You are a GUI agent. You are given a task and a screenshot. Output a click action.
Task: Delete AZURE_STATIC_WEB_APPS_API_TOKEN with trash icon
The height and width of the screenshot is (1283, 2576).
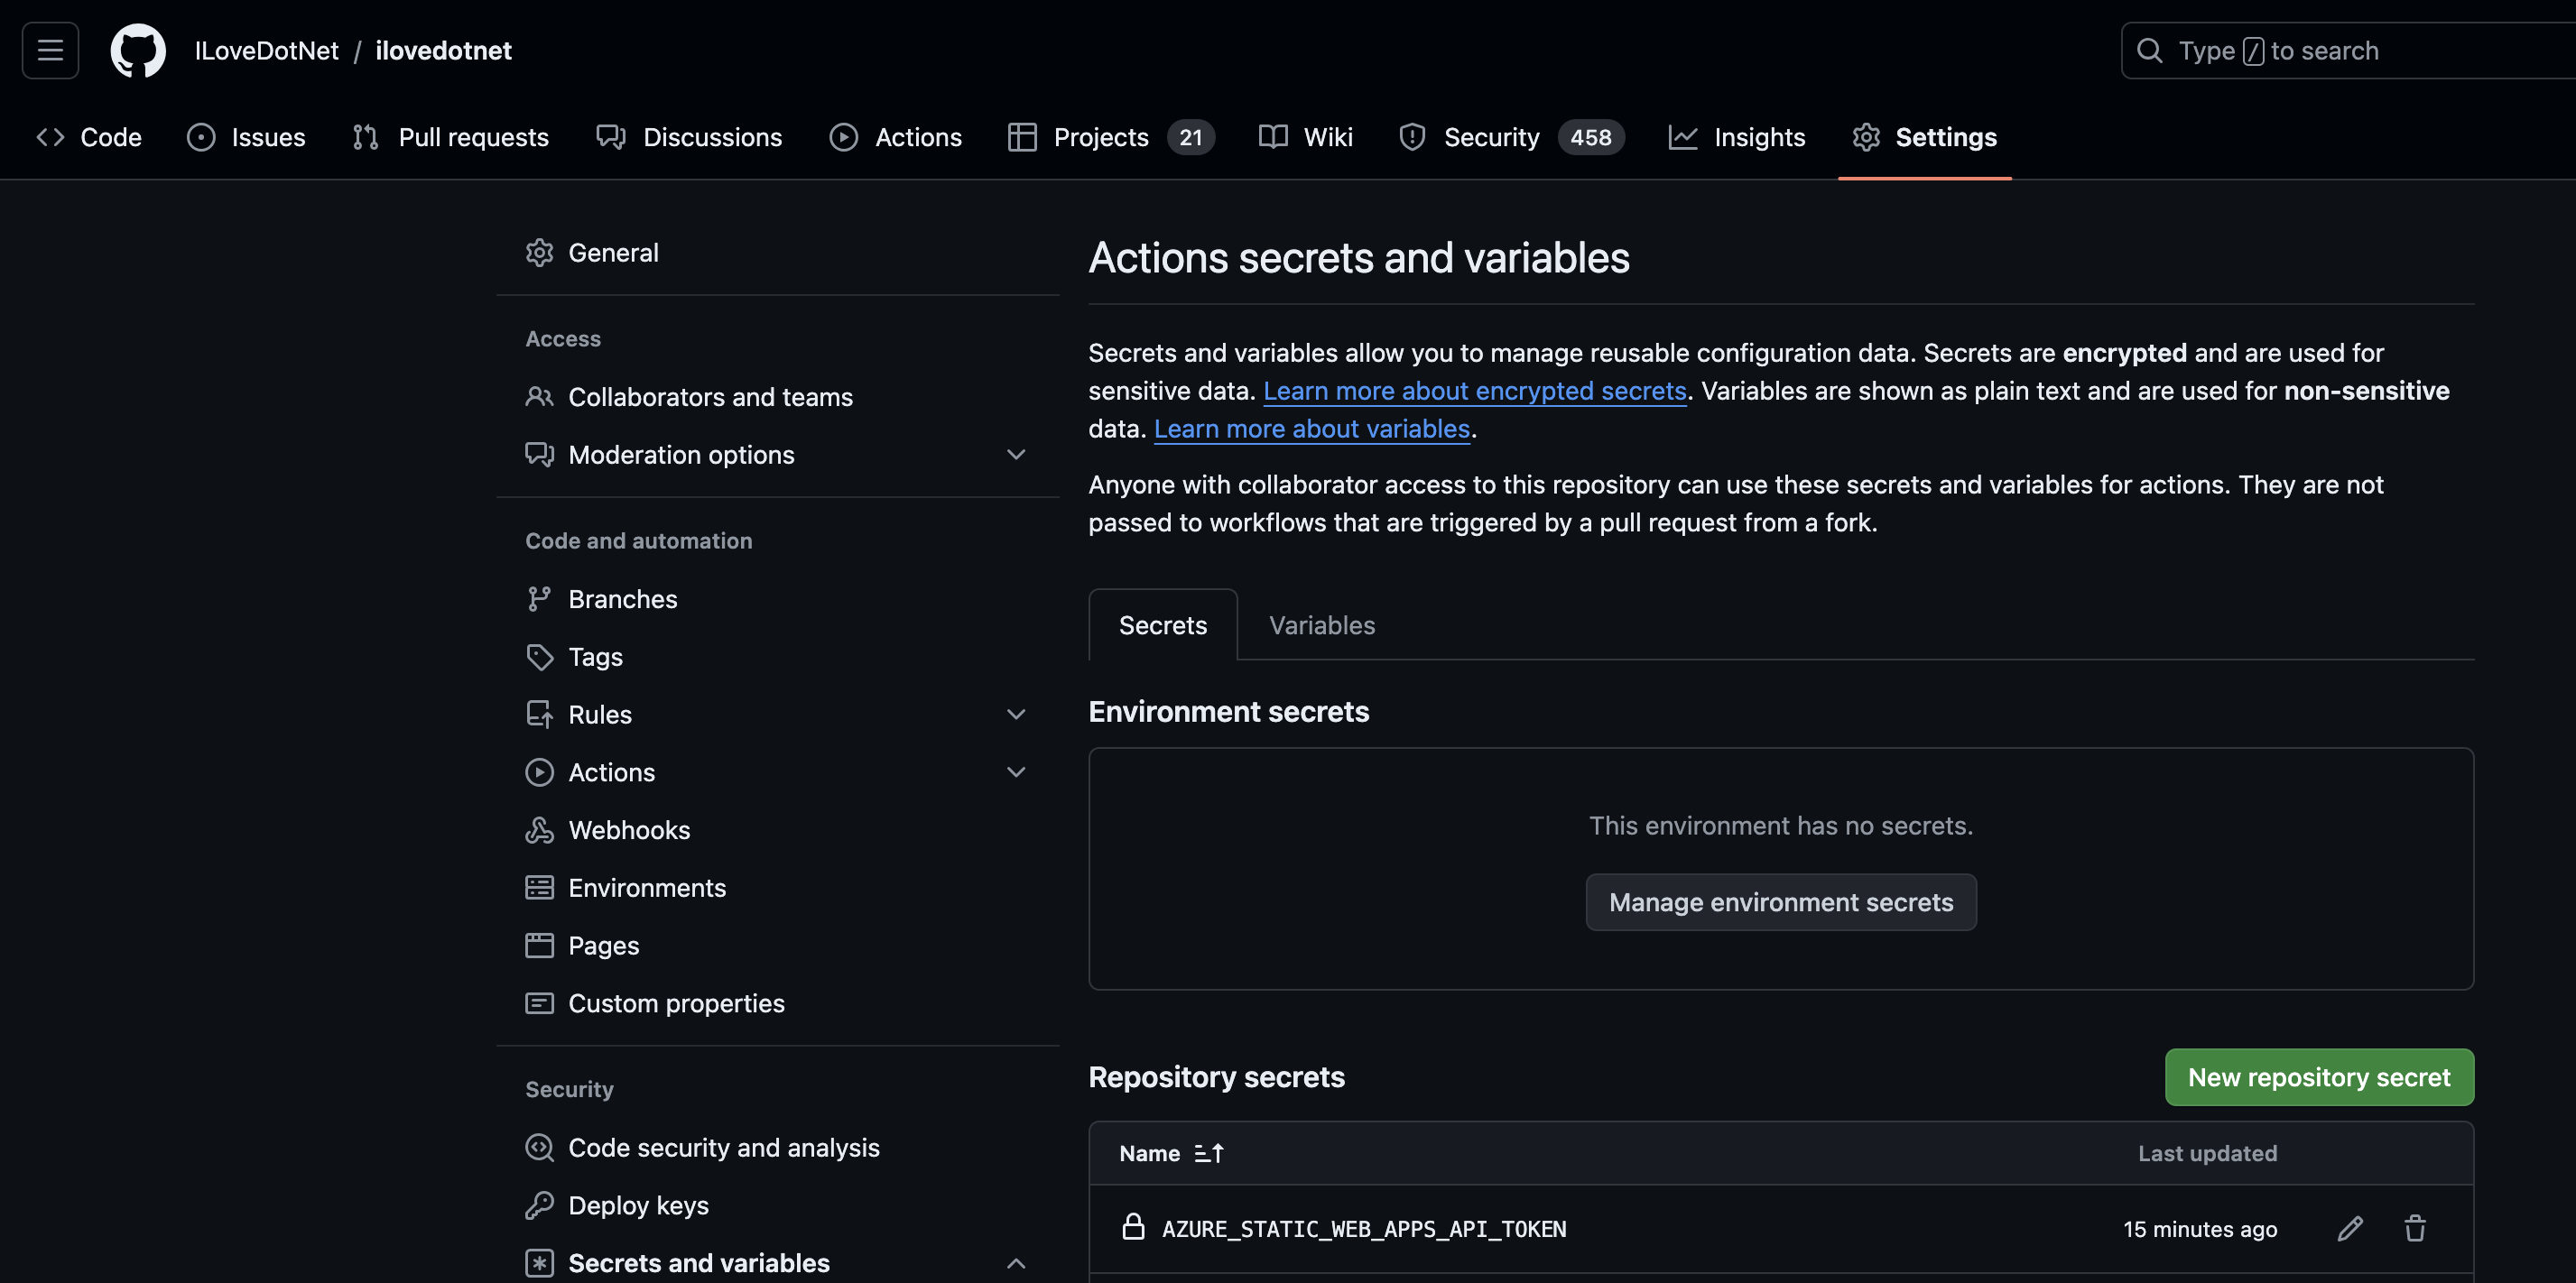[2415, 1229]
